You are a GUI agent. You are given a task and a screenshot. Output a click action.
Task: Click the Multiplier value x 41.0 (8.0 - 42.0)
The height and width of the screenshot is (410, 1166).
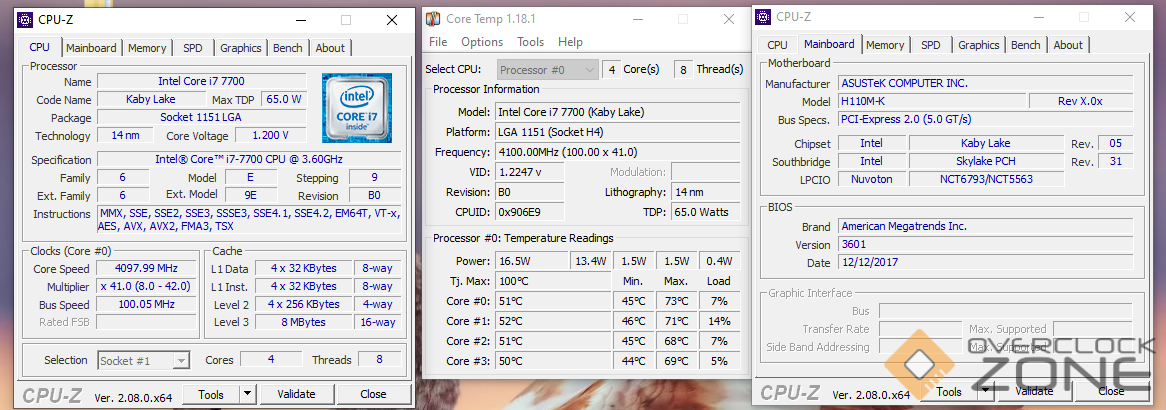pyautogui.click(x=147, y=286)
